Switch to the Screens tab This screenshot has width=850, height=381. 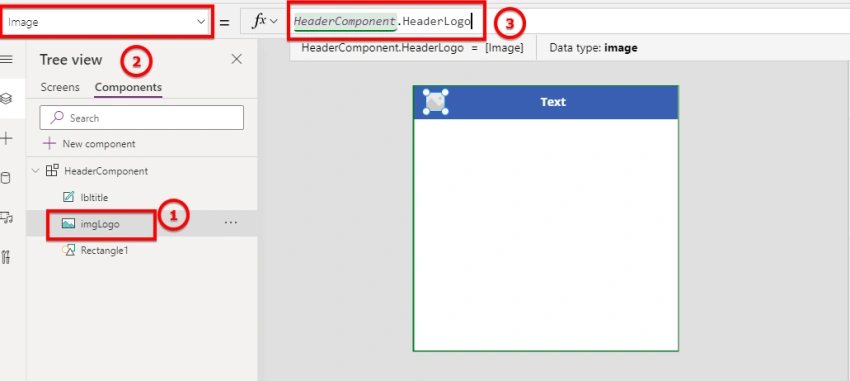tap(60, 87)
